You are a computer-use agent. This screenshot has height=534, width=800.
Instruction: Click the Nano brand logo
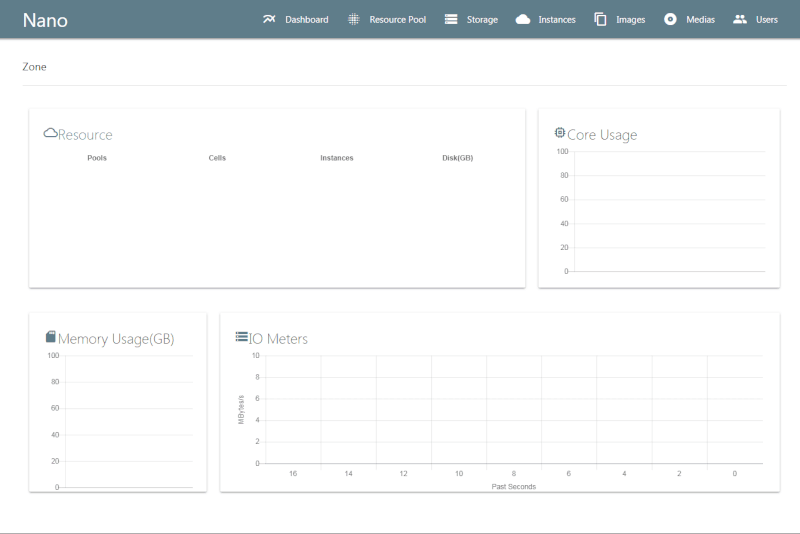pos(45,19)
